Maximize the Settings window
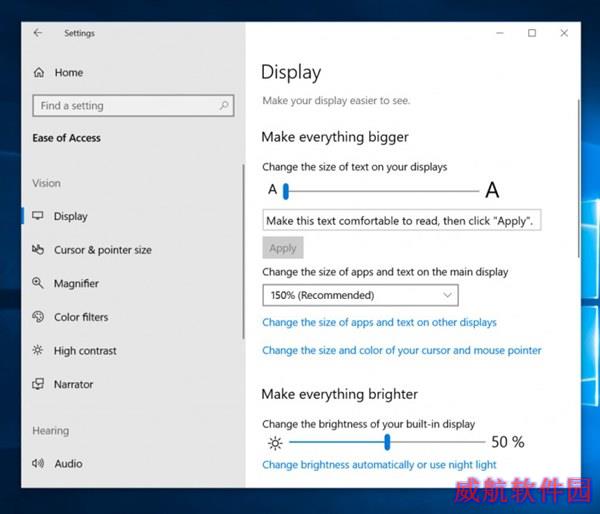 (532, 33)
